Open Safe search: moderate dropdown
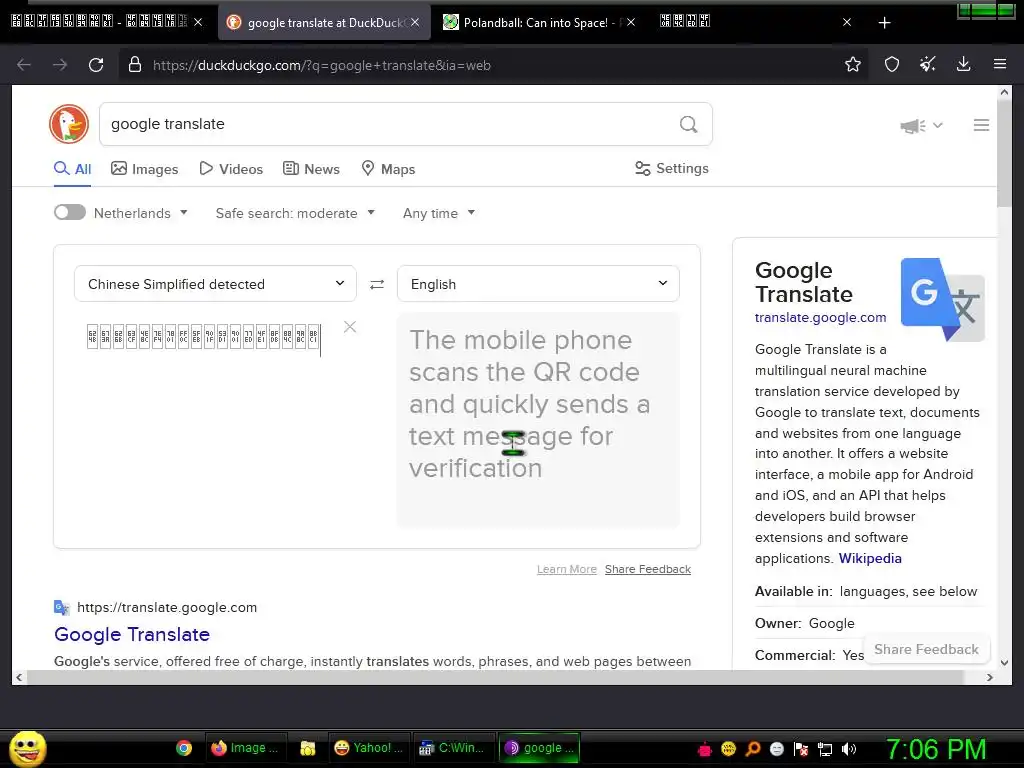The width and height of the screenshot is (1024, 768). 295,213
